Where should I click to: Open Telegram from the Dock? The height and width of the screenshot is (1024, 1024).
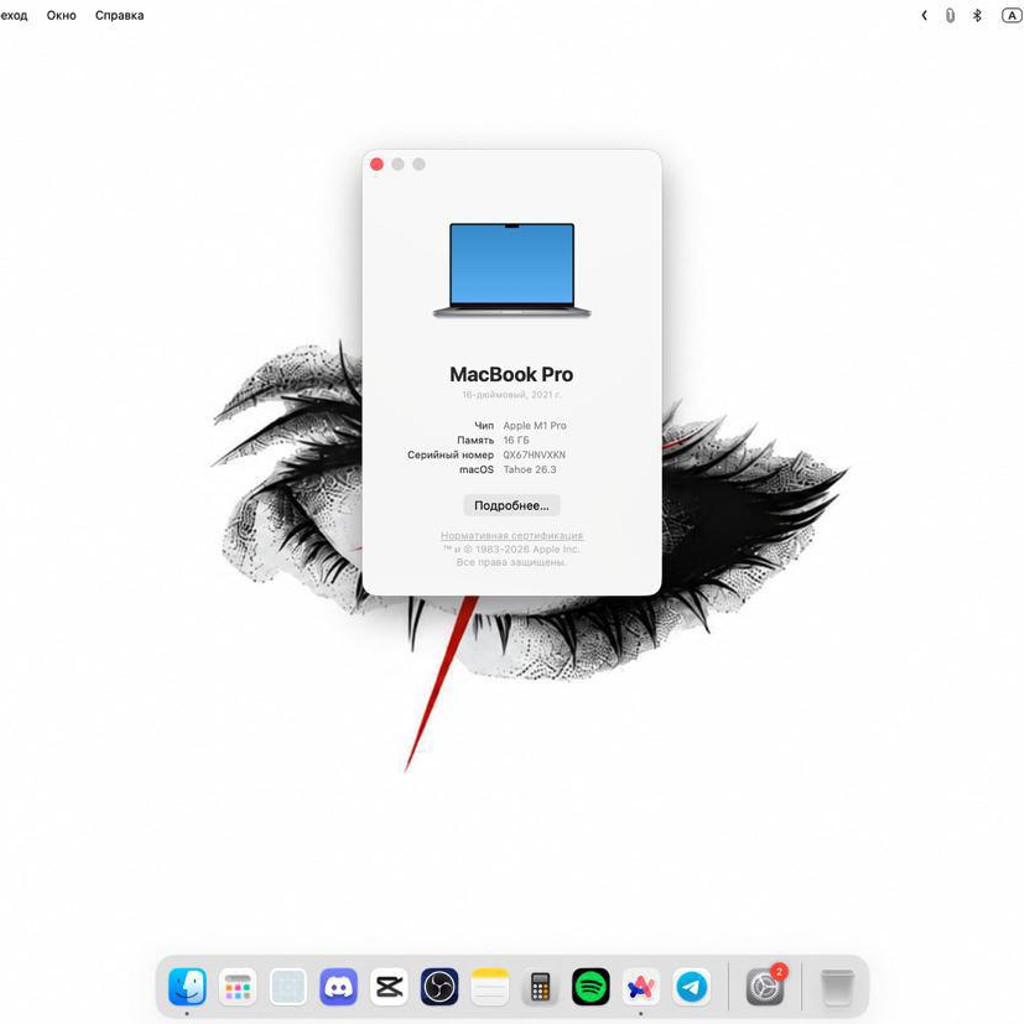tap(691, 986)
